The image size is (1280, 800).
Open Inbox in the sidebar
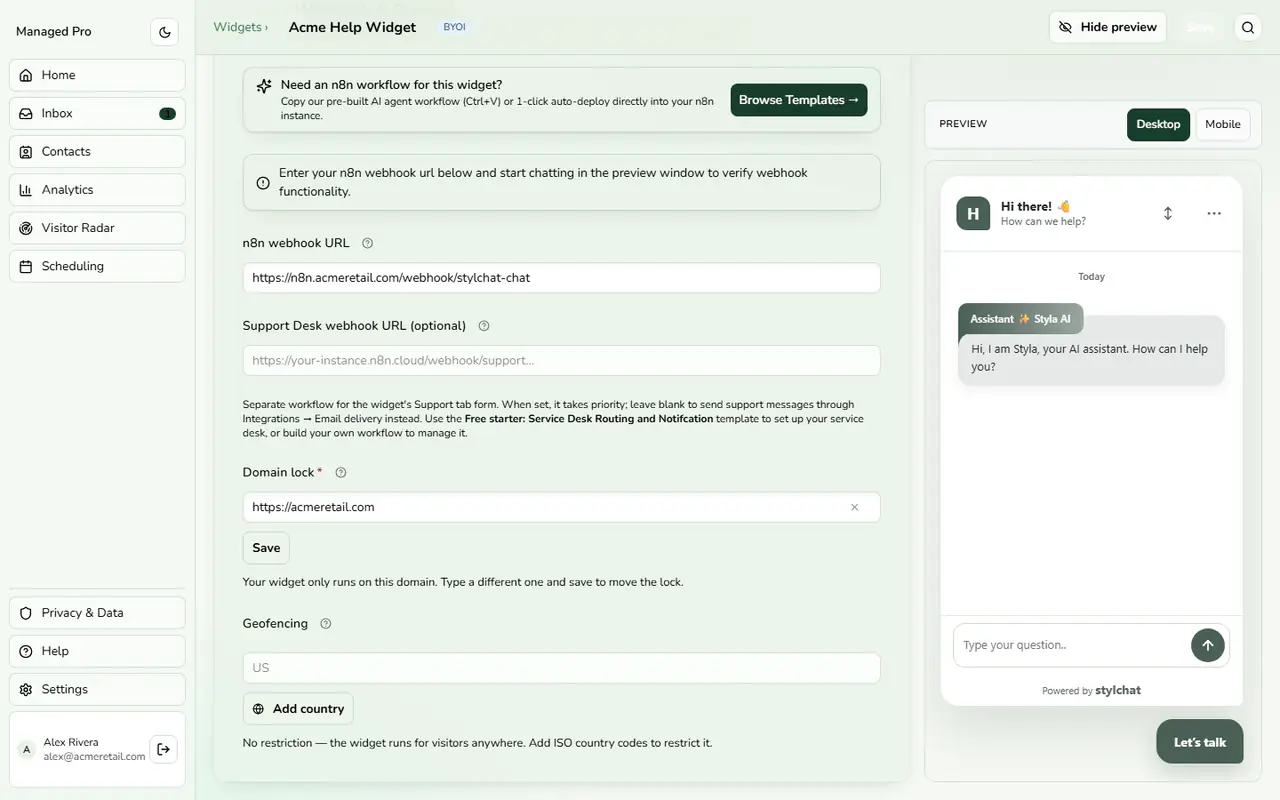pyautogui.click(x=97, y=113)
